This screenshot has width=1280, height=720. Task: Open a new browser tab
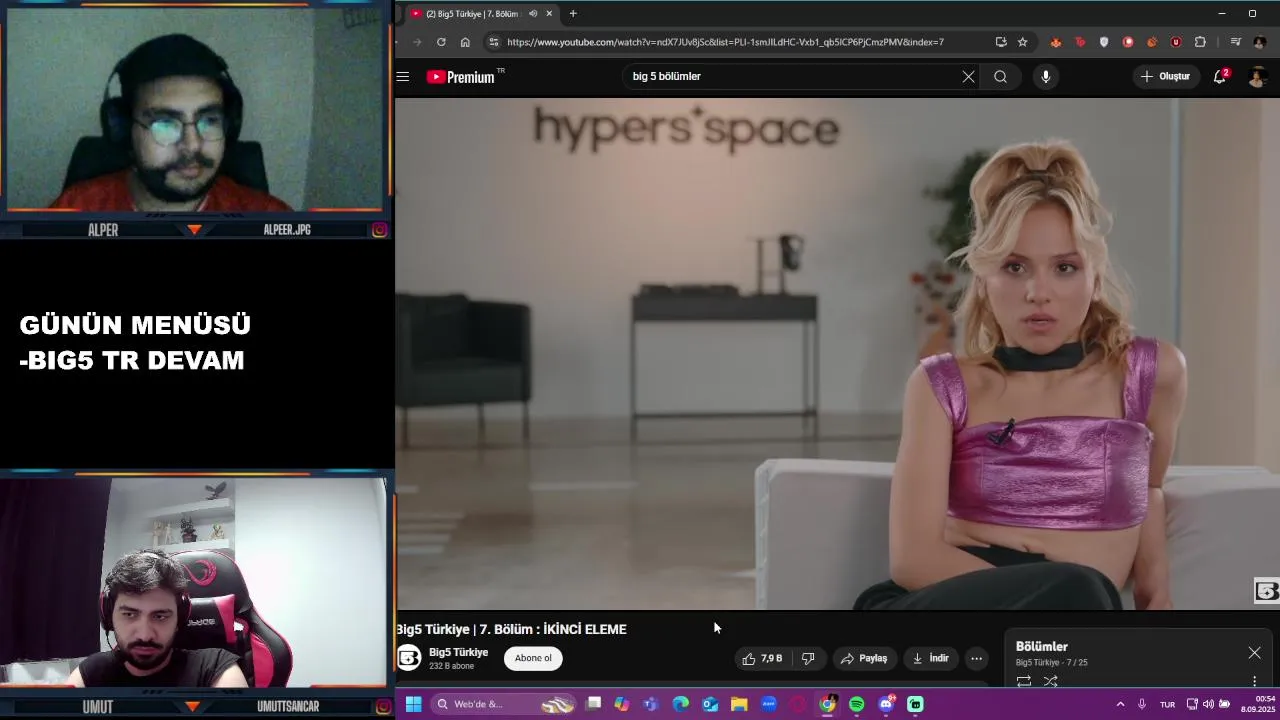coord(573,13)
